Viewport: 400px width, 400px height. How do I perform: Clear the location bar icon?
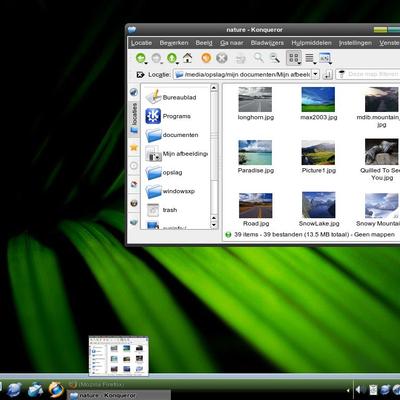[x=140, y=75]
